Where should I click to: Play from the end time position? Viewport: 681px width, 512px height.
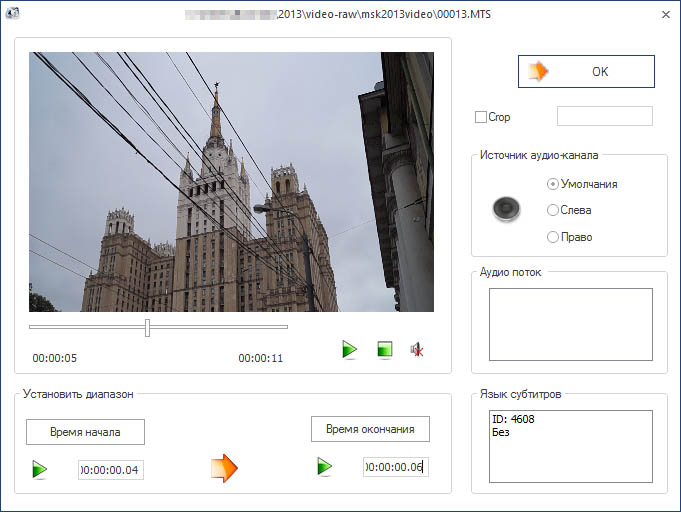(x=324, y=467)
